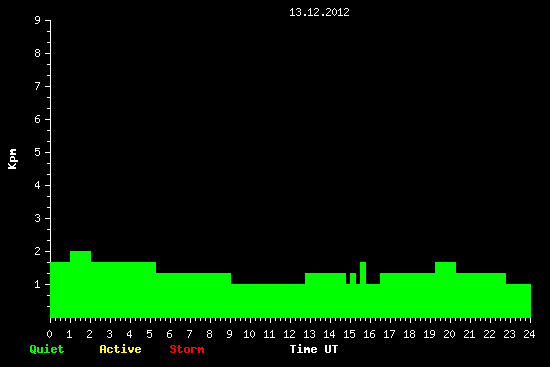
Task: Click the Kpm vertical axis label
Action: pos(12,159)
